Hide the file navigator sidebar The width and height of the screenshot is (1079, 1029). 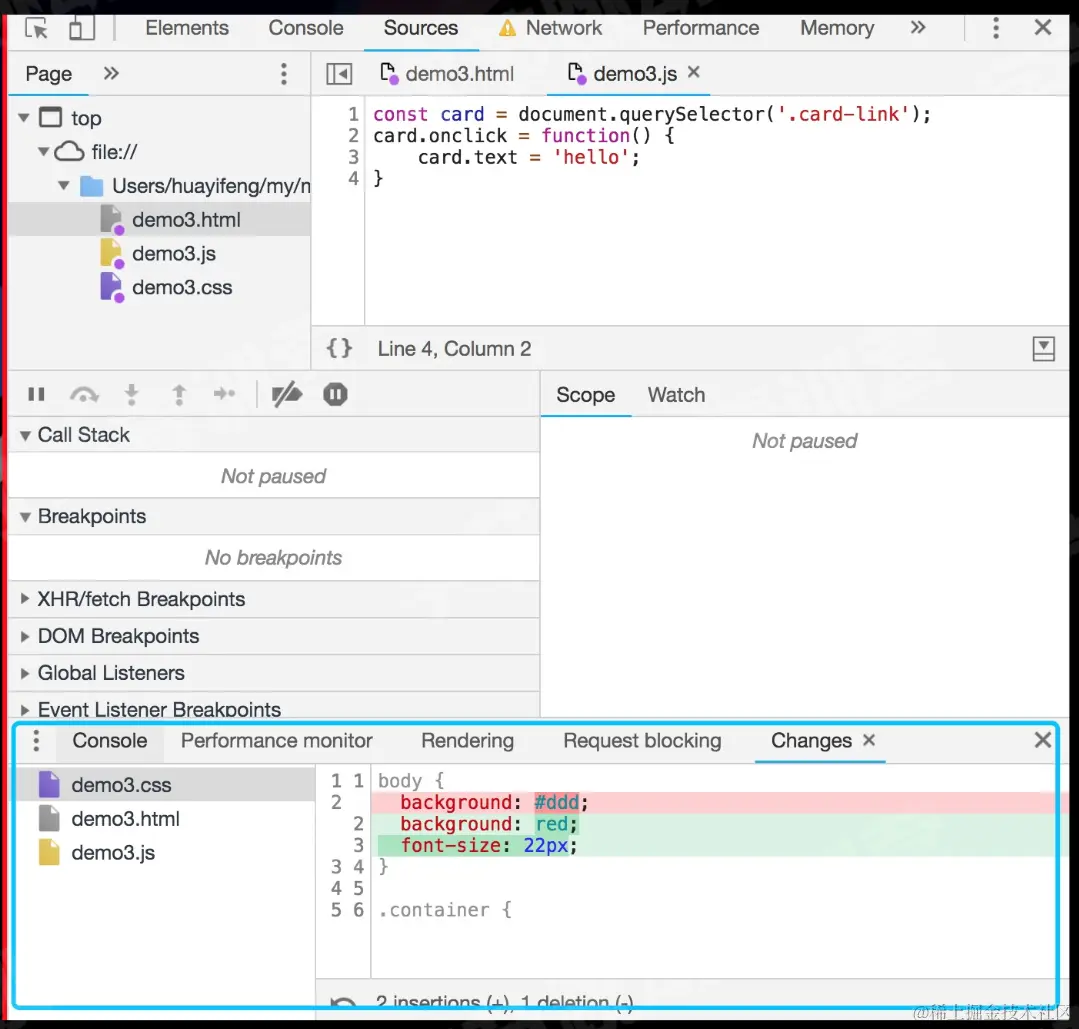[339, 74]
